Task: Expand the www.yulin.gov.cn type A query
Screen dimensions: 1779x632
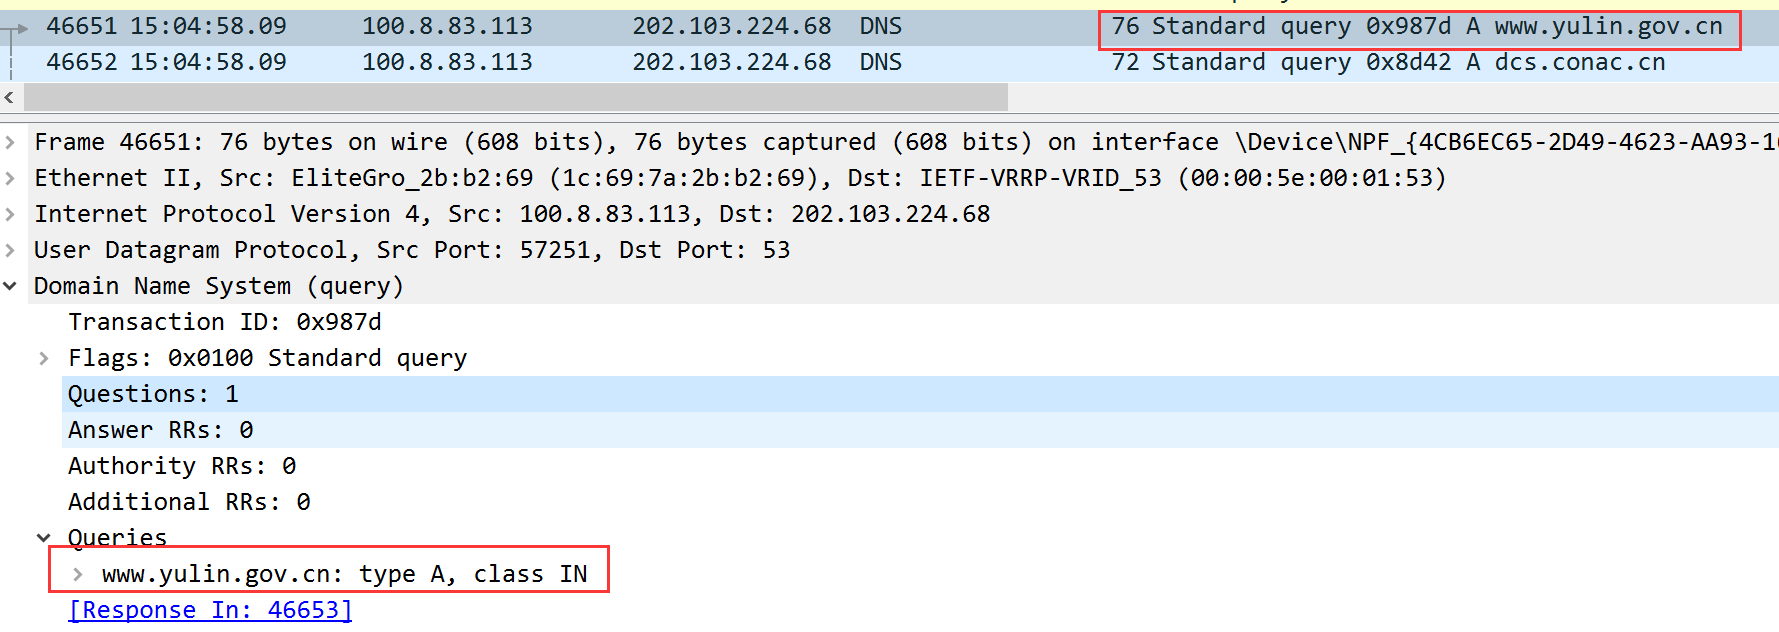Action: pyautogui.click(x=78, y=574)
